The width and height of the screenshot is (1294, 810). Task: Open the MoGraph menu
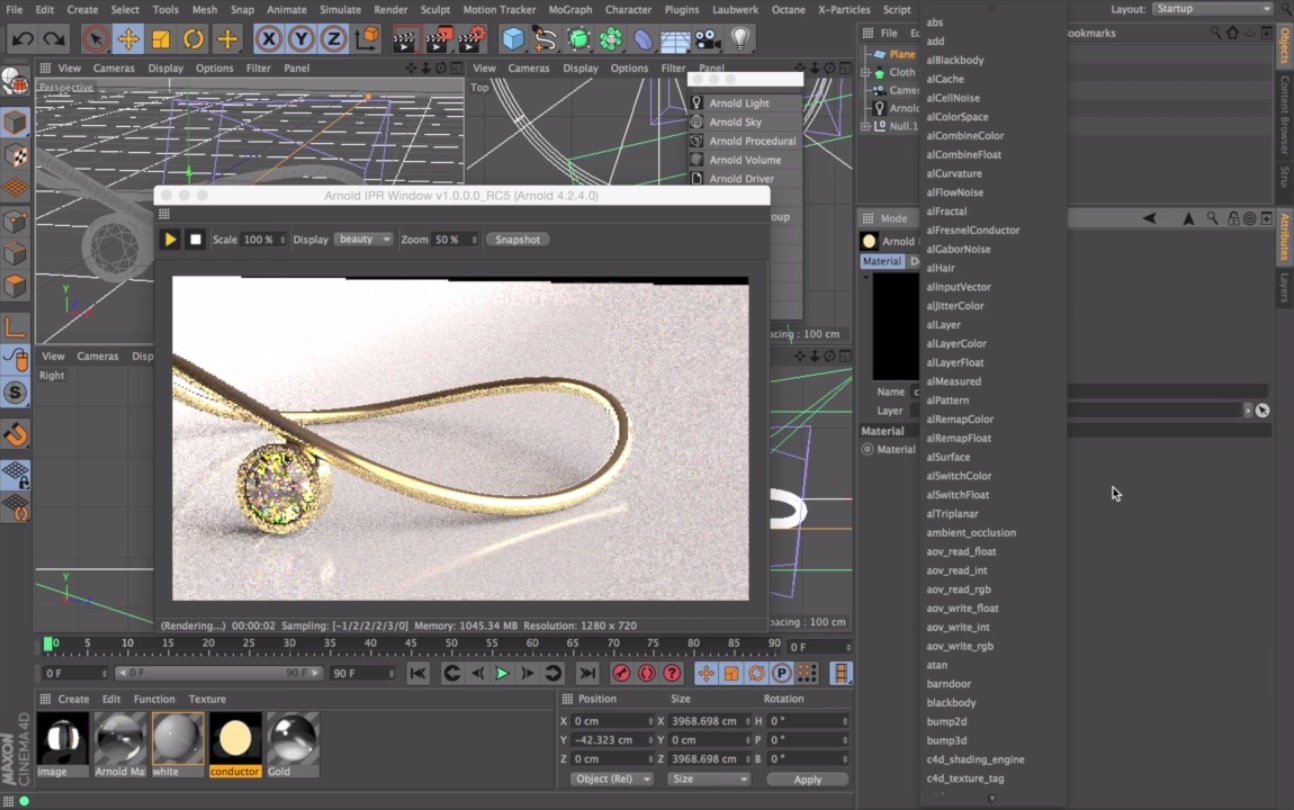click(570, 9)
